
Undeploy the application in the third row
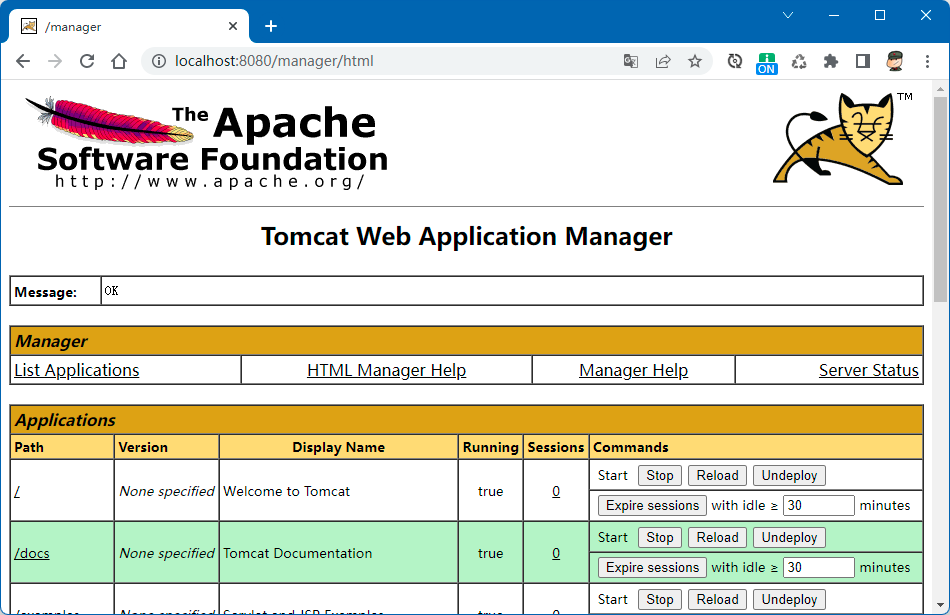pos(789,599)
